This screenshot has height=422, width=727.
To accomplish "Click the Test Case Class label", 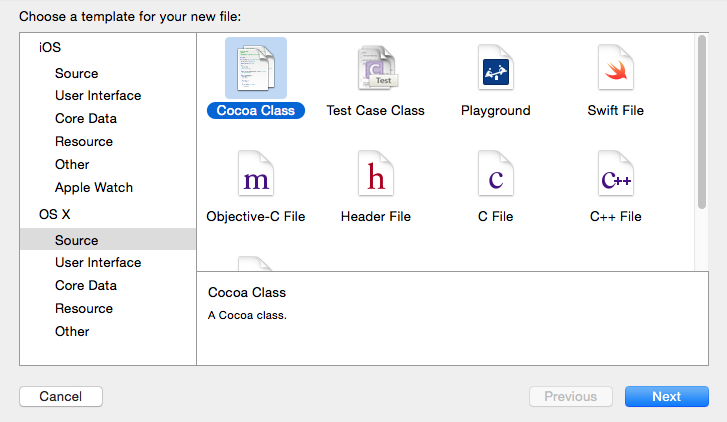I will pos(376,110).
